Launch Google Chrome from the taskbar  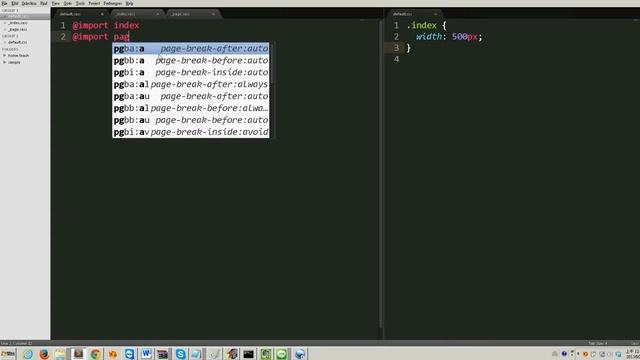point(96,354)
